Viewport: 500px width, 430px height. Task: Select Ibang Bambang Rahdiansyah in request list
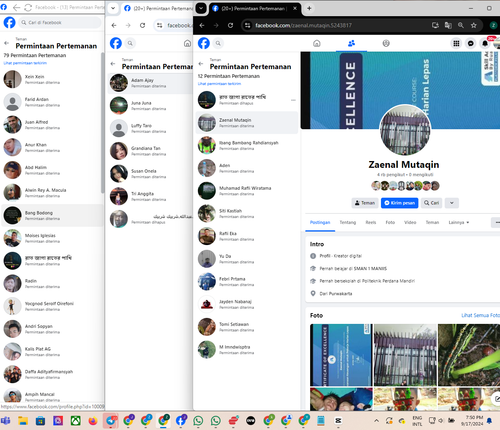point(247,146)
